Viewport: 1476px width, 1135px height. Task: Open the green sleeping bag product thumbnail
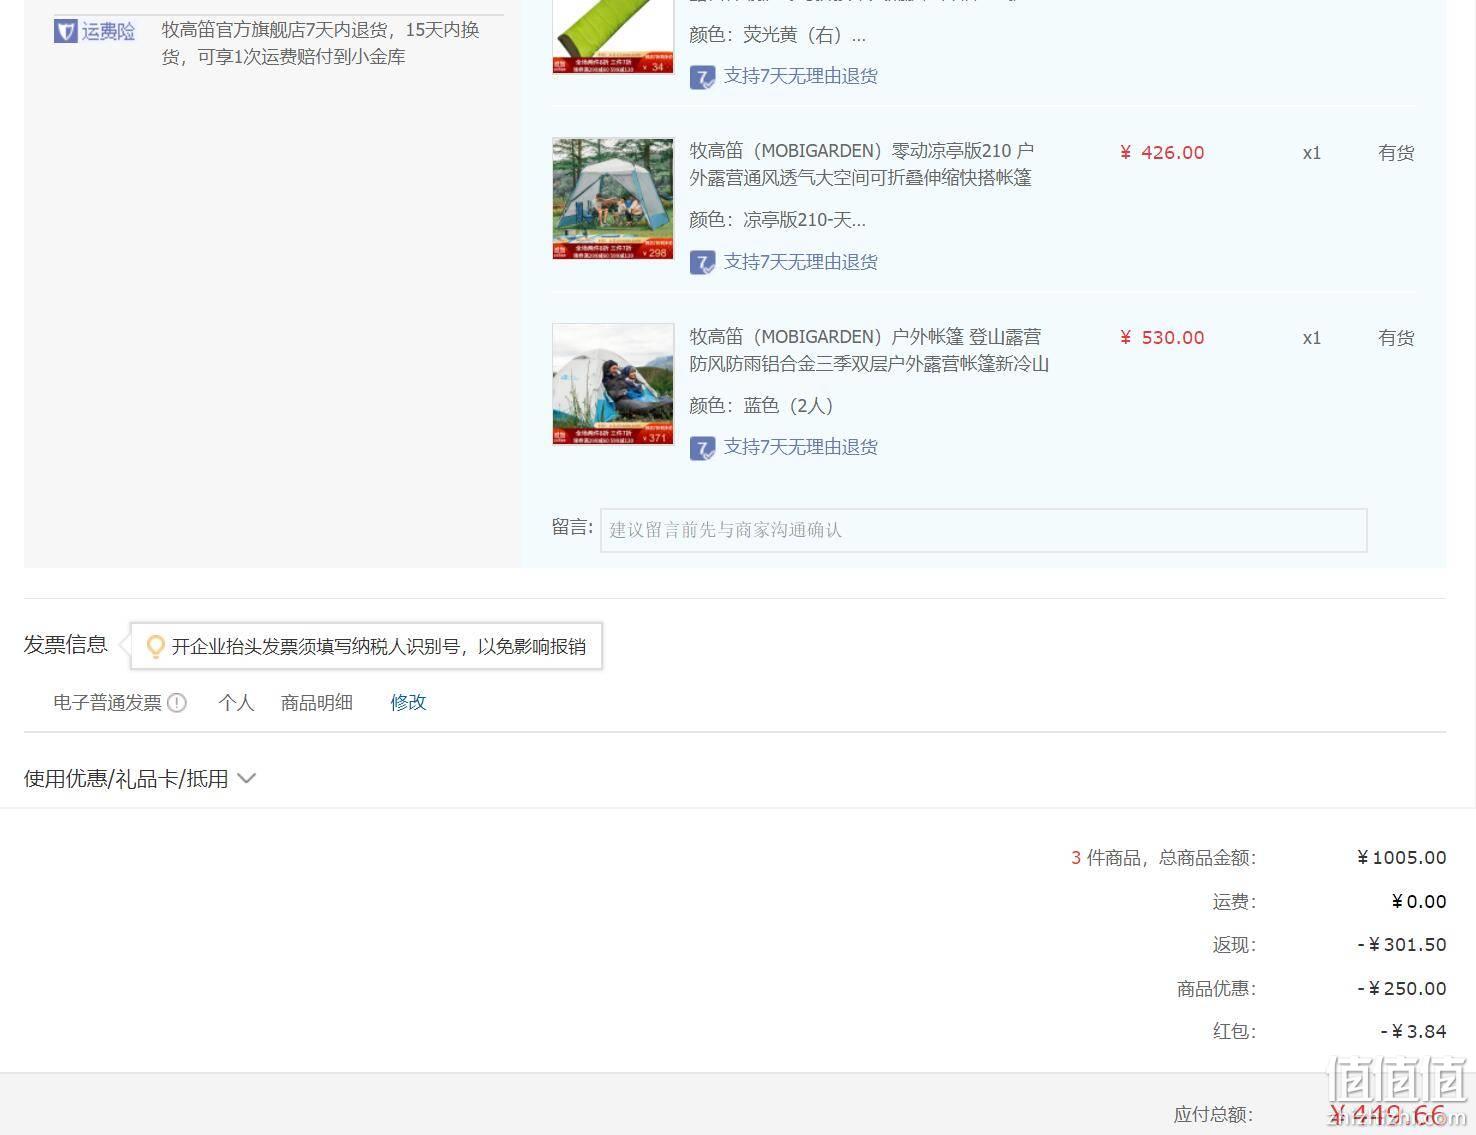tap(613, 37)
